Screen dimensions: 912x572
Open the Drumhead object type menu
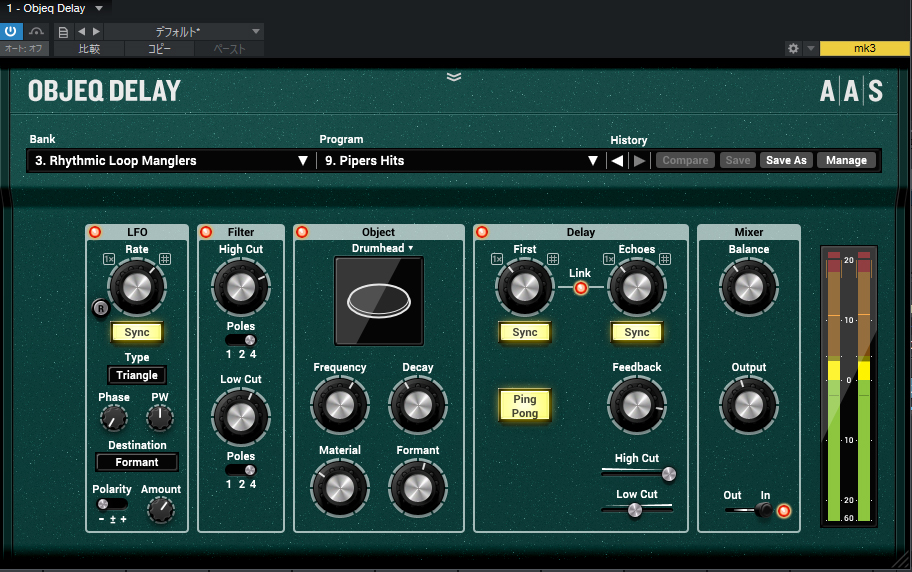tap(382, 248)
